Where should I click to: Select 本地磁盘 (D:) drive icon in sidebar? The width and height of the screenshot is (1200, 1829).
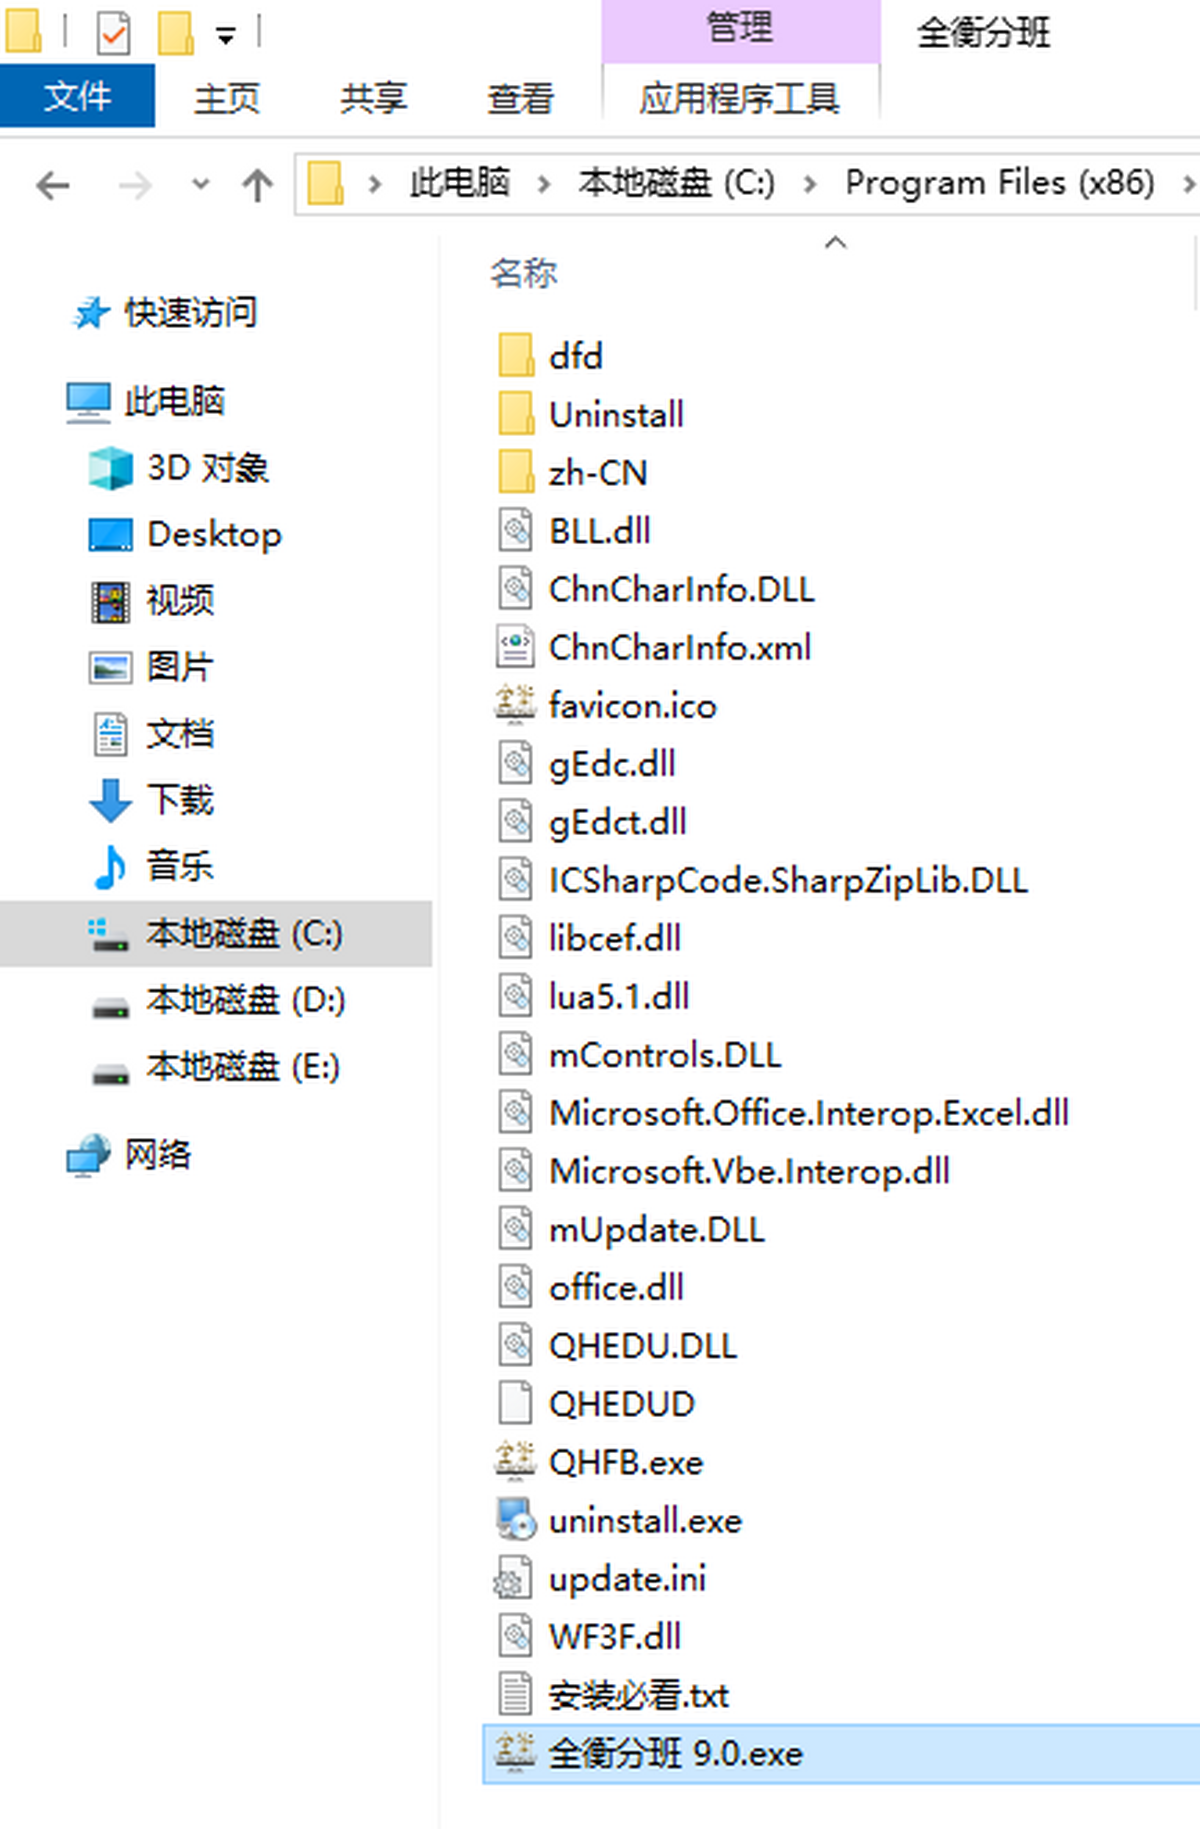pyautogui.click(x=110, y=1003)
